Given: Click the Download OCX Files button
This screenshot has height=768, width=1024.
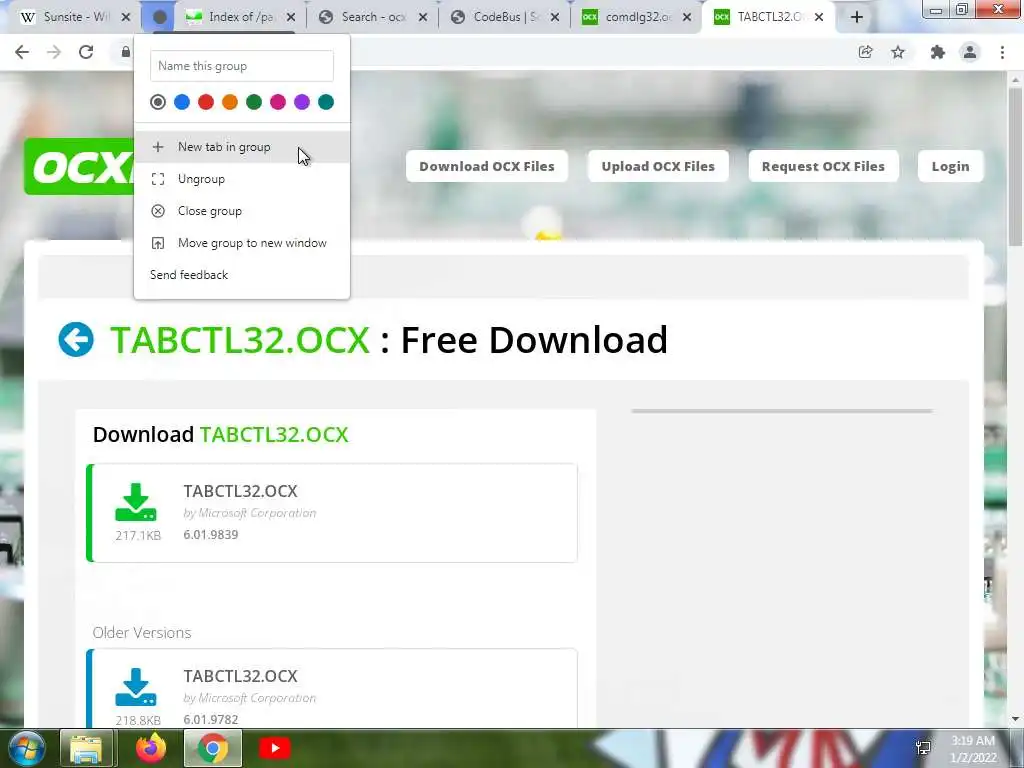Looking at the screenshot, I should [x=487, y=167].
